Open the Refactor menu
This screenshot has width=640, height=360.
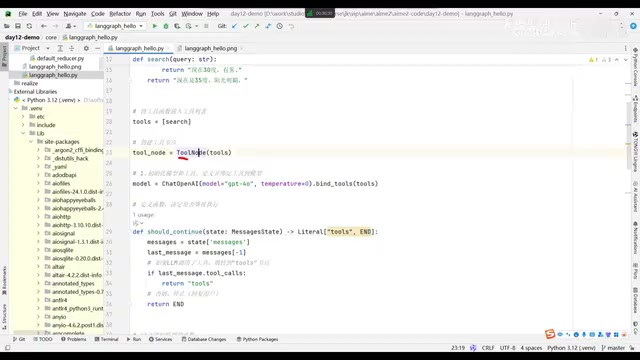point(120,13)
